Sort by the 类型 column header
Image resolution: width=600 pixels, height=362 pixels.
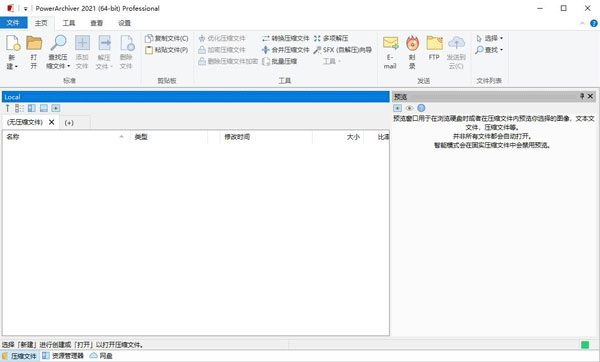point(169,137)
